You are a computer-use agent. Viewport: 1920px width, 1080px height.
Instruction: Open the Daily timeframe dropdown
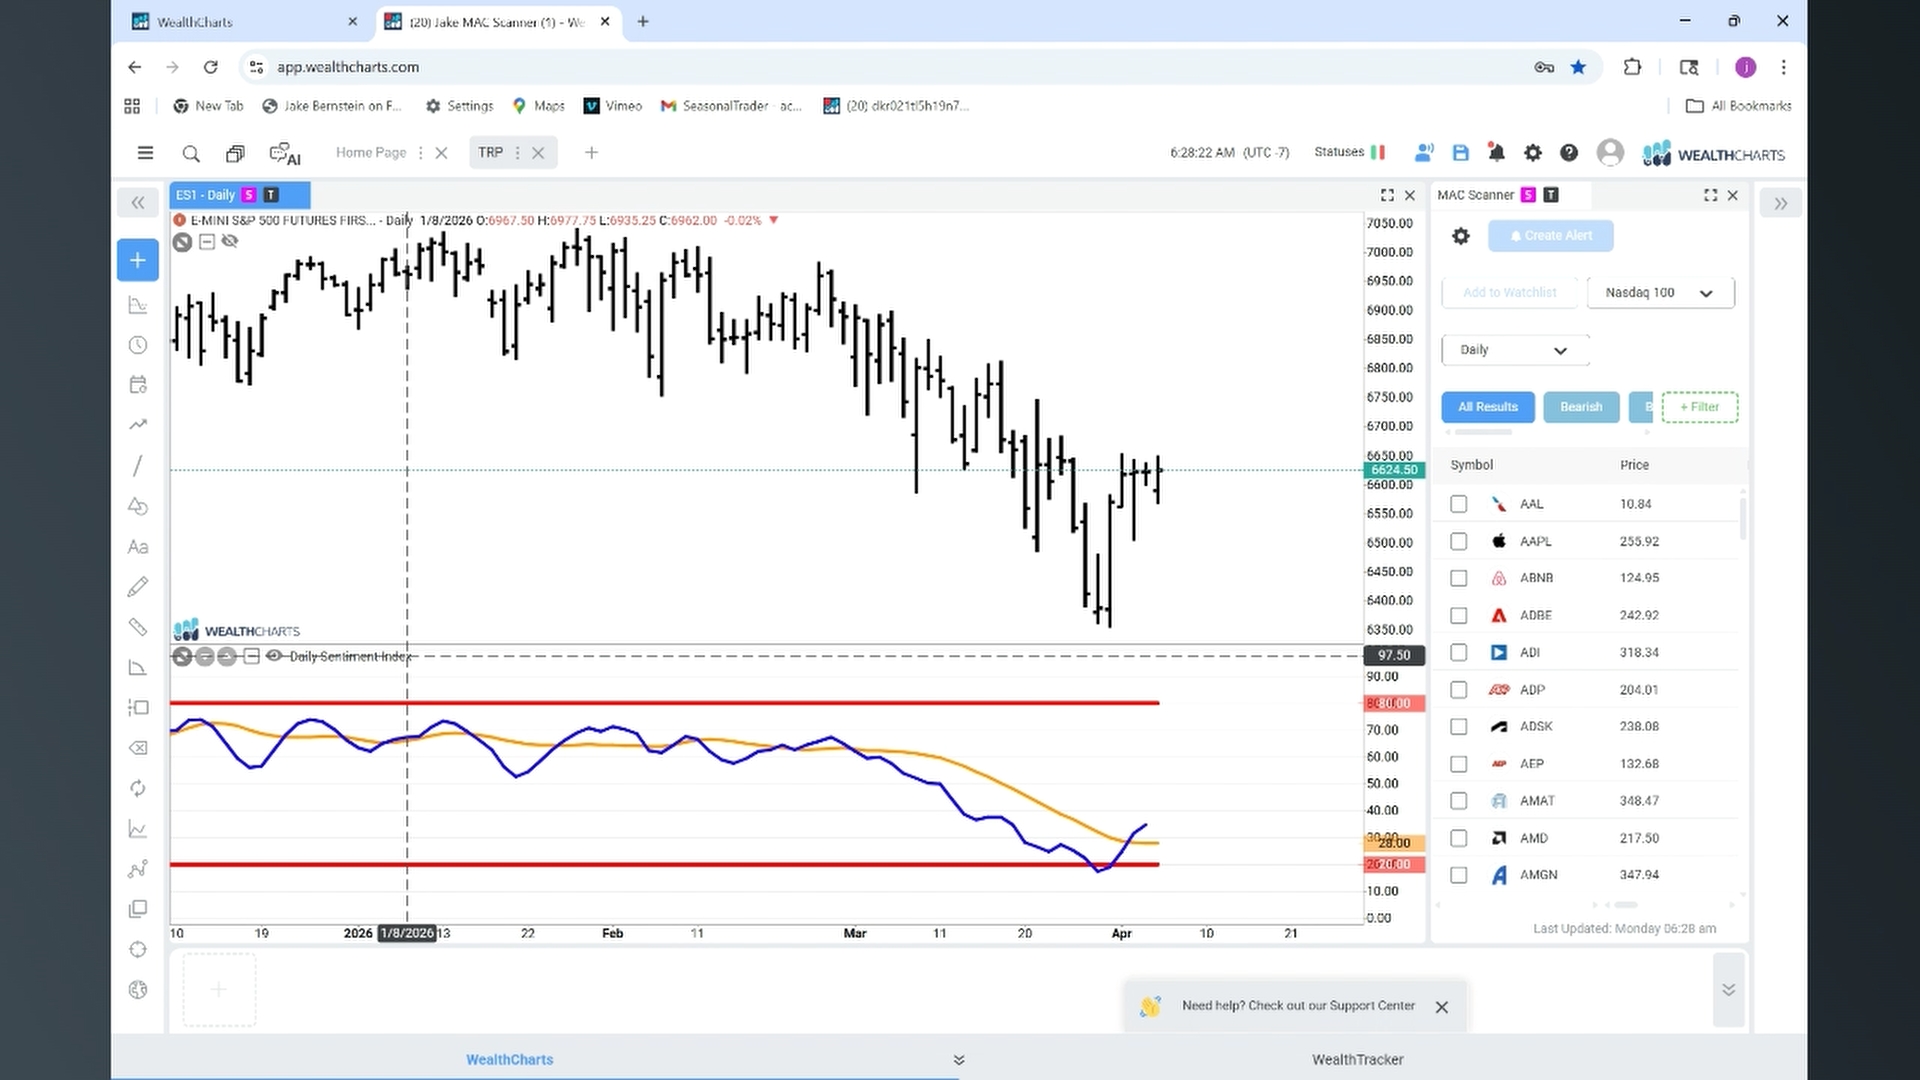tap(1515, 350)
